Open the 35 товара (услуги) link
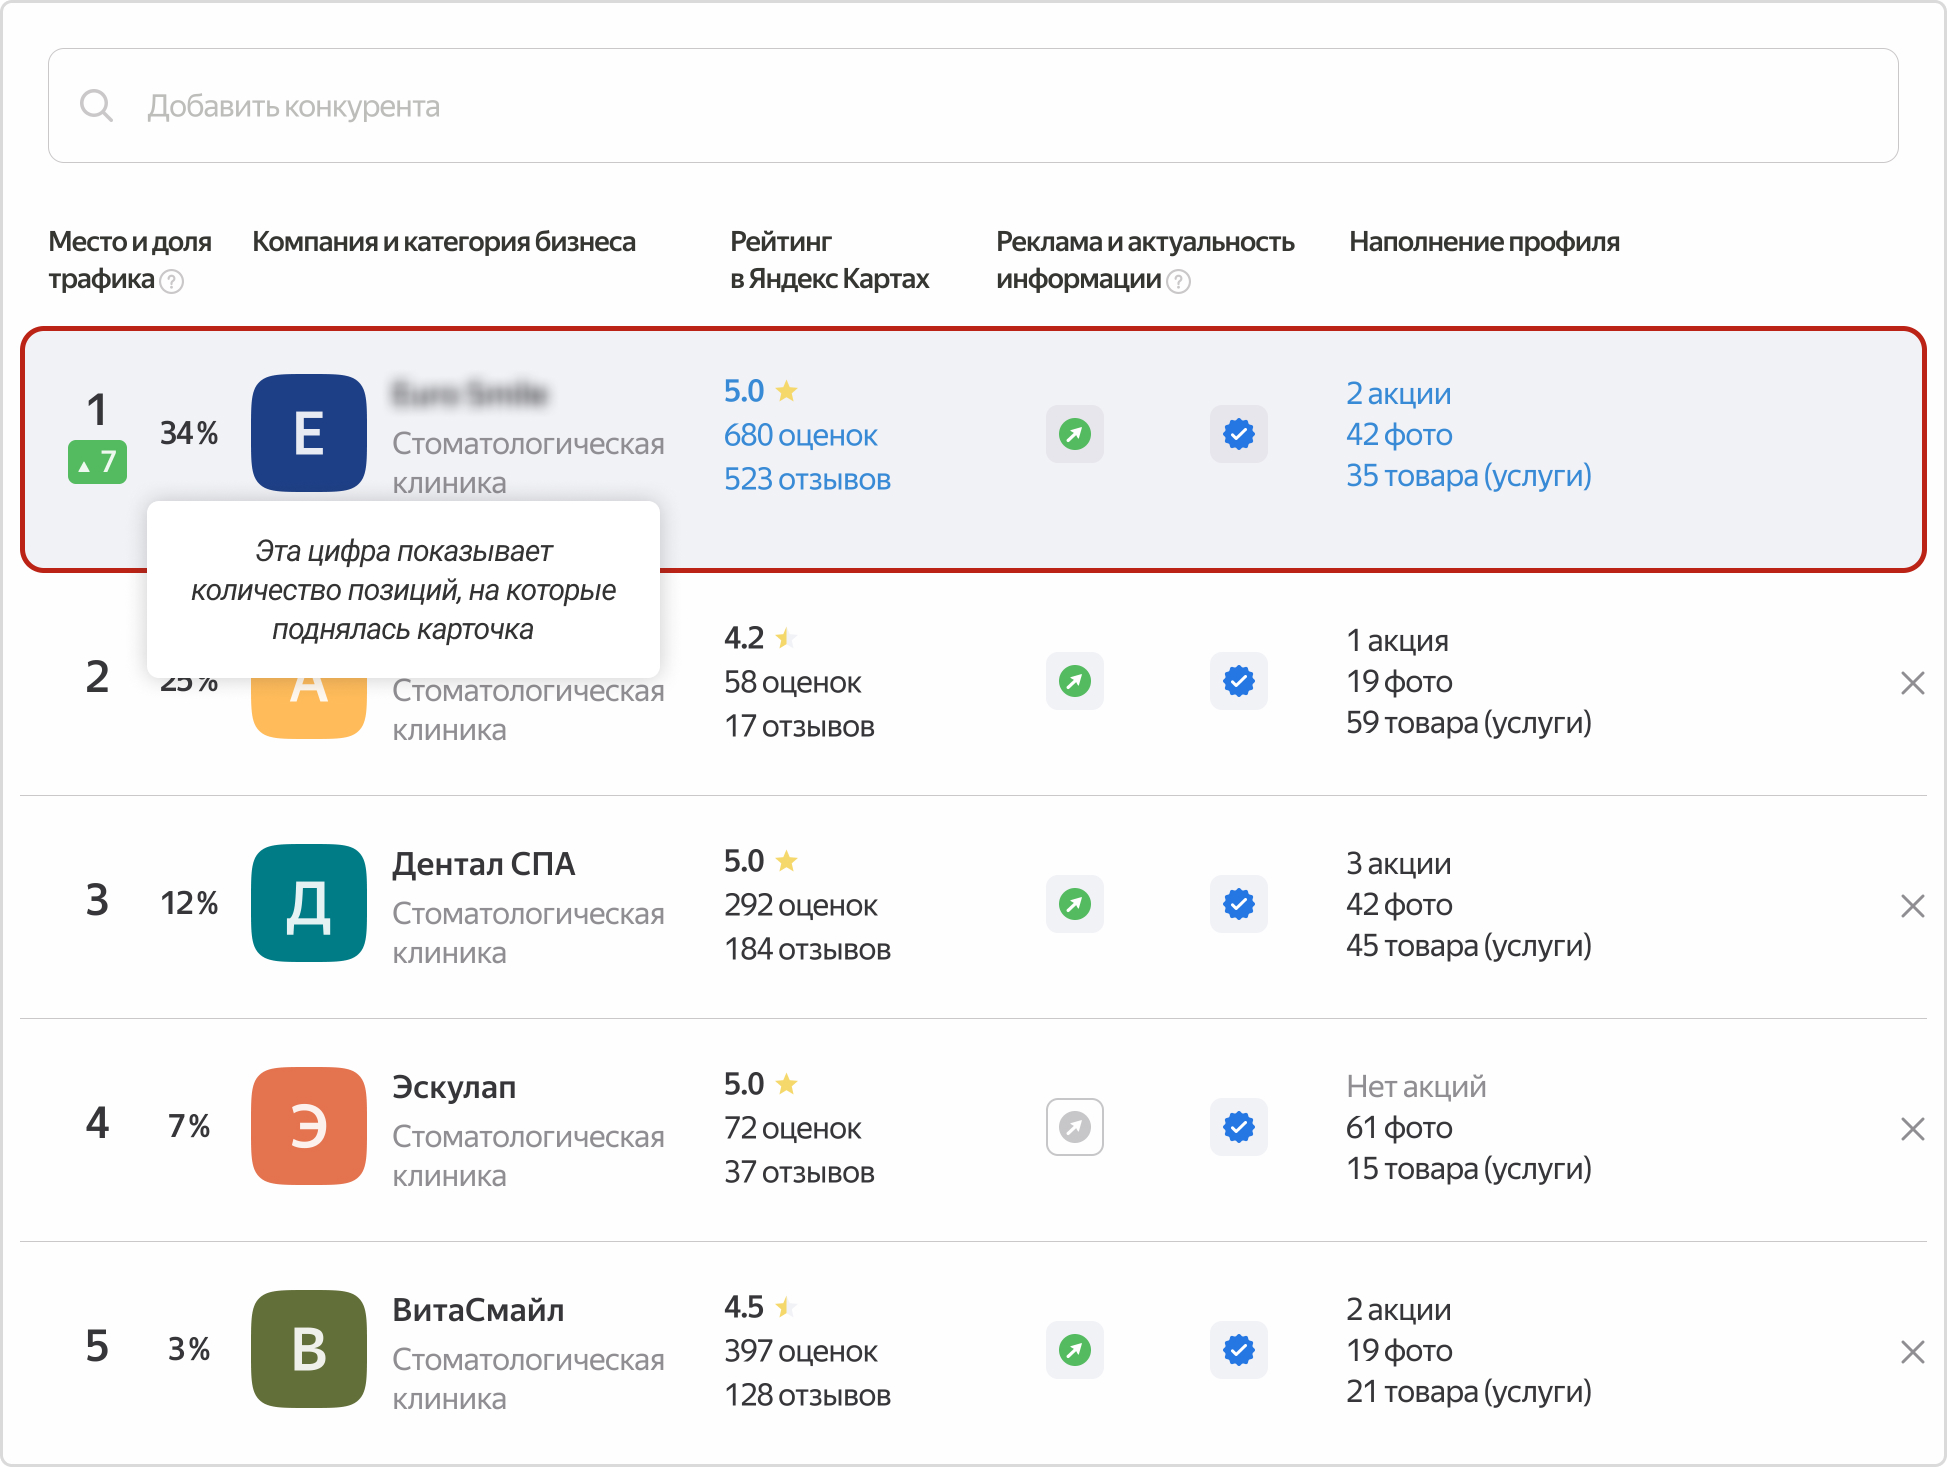Viewport: 1947px width, 1467px height. 1468,476
